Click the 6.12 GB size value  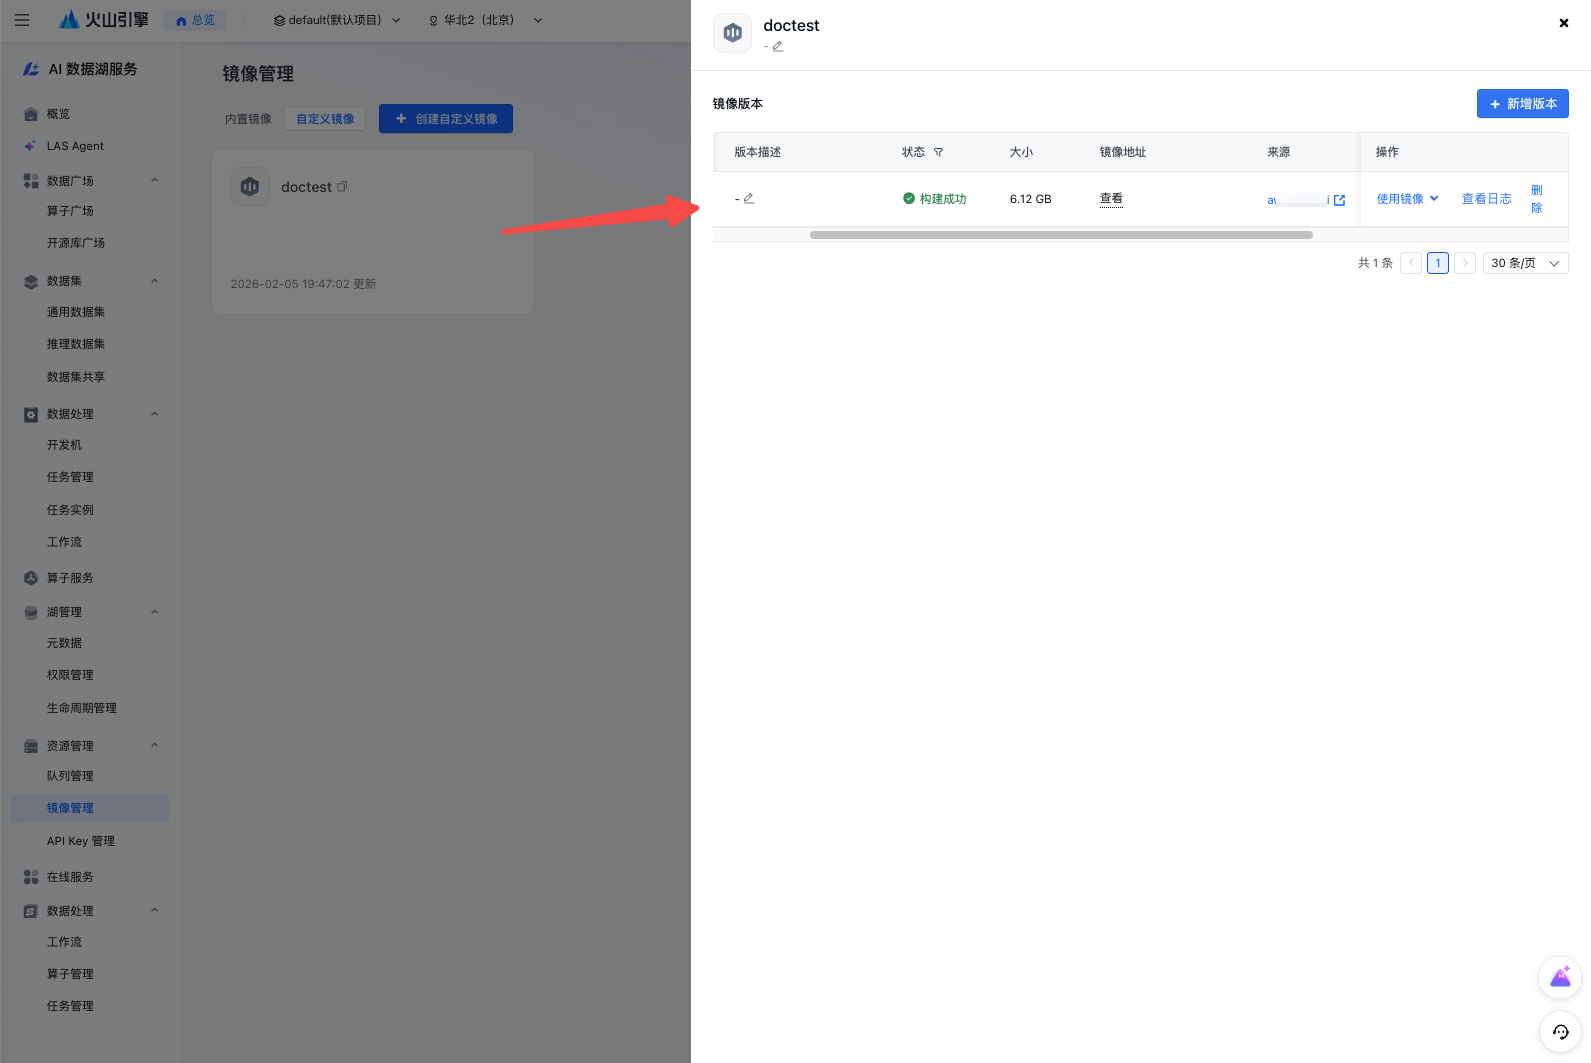(x=1030, y=199)
